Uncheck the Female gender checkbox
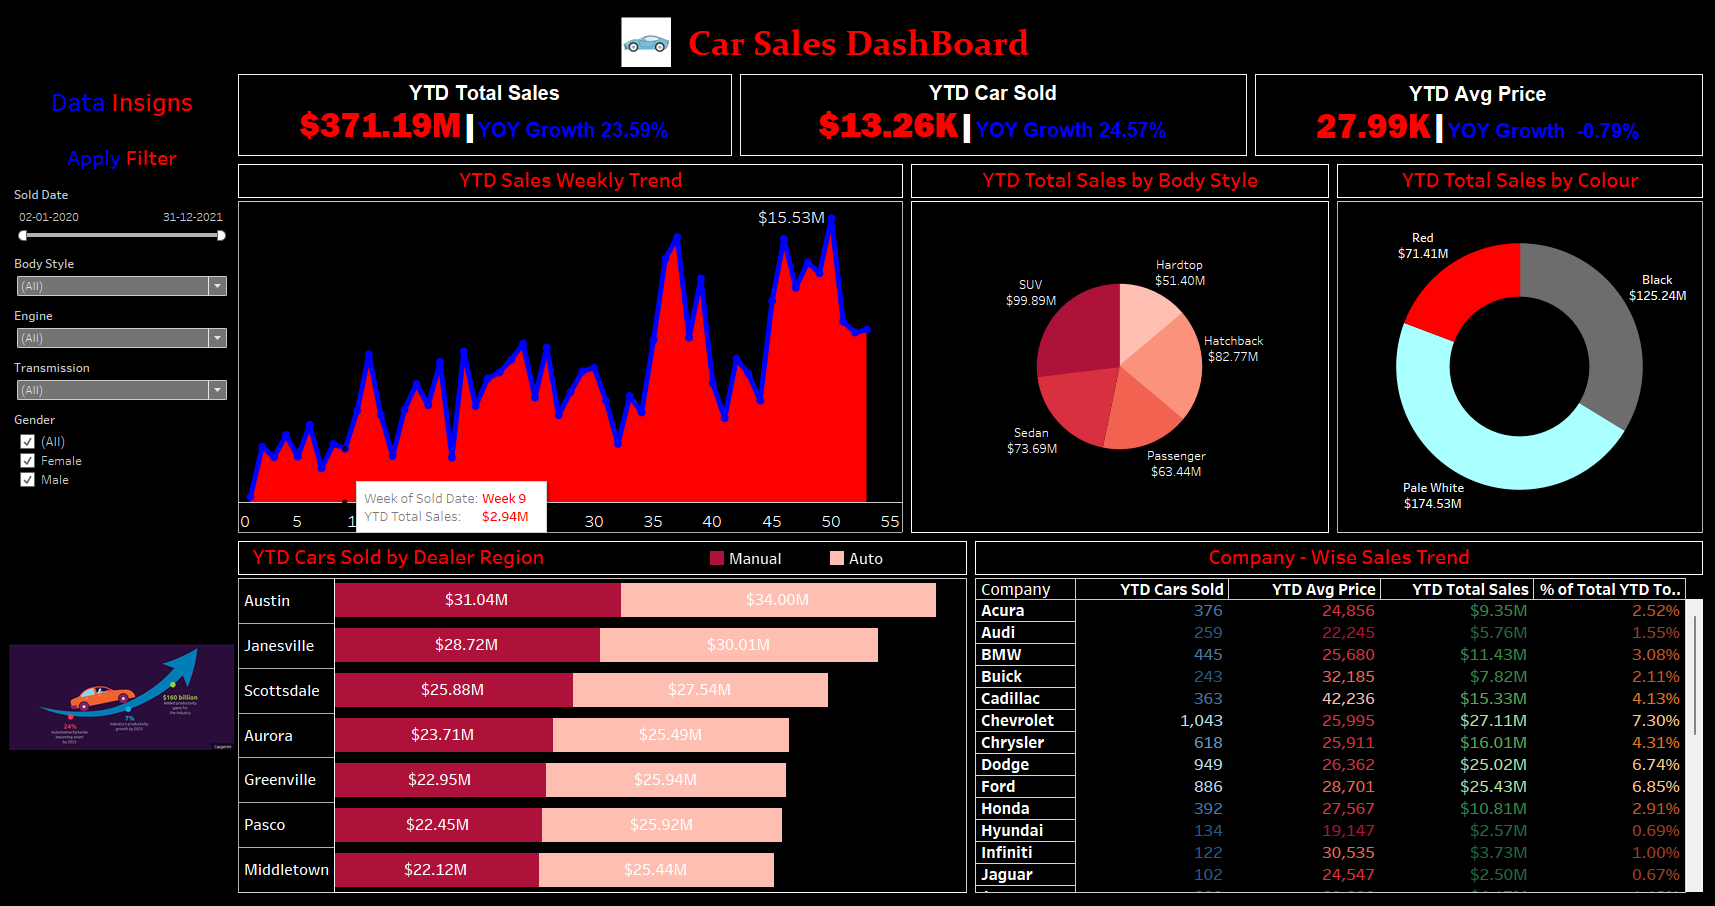This screenshot has width=1715, height=906. click(x=28, y=461)
